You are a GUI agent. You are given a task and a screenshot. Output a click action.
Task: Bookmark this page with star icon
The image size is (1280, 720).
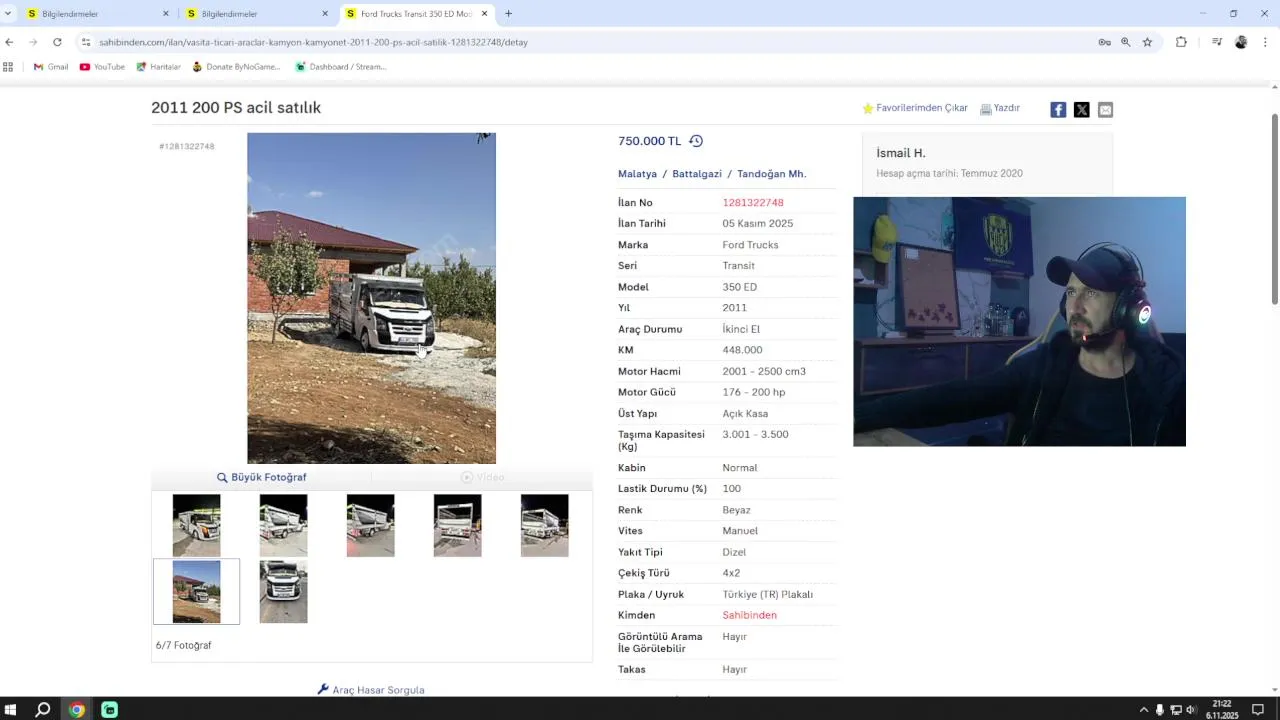point(1147,42)
